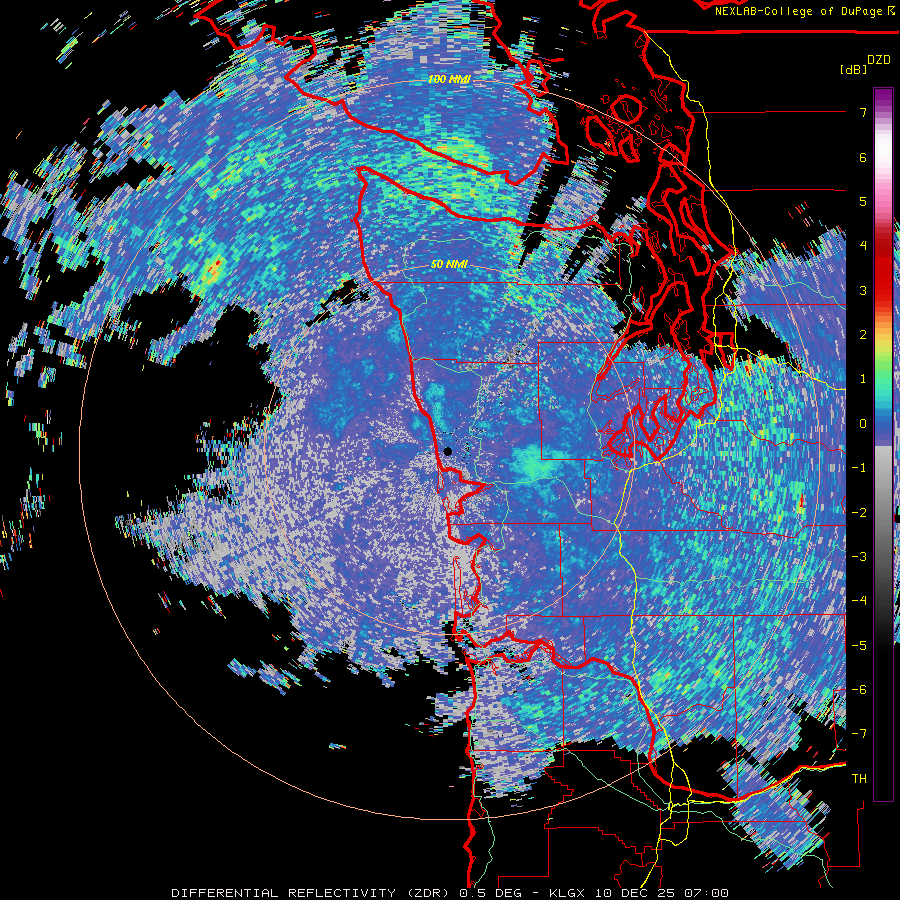Click the DZD label above the color scale

(x=879, y=60)
